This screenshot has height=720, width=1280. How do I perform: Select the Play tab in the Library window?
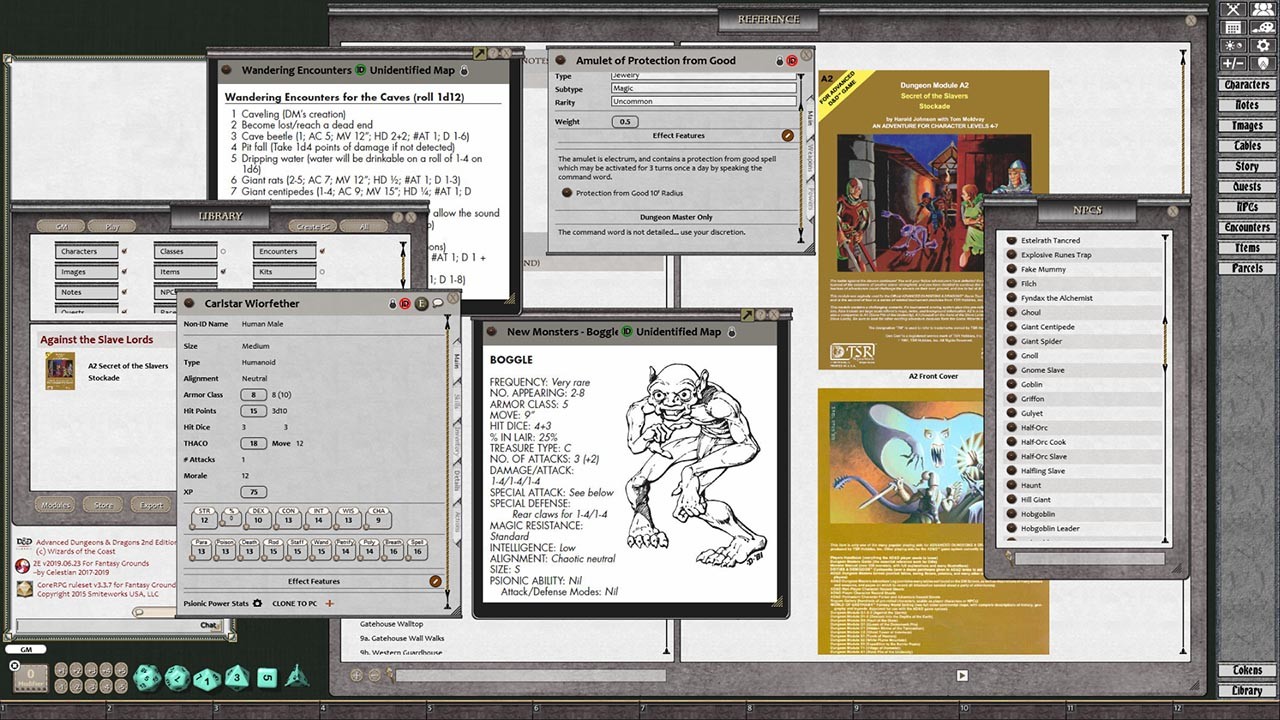[x=113, y=226]
